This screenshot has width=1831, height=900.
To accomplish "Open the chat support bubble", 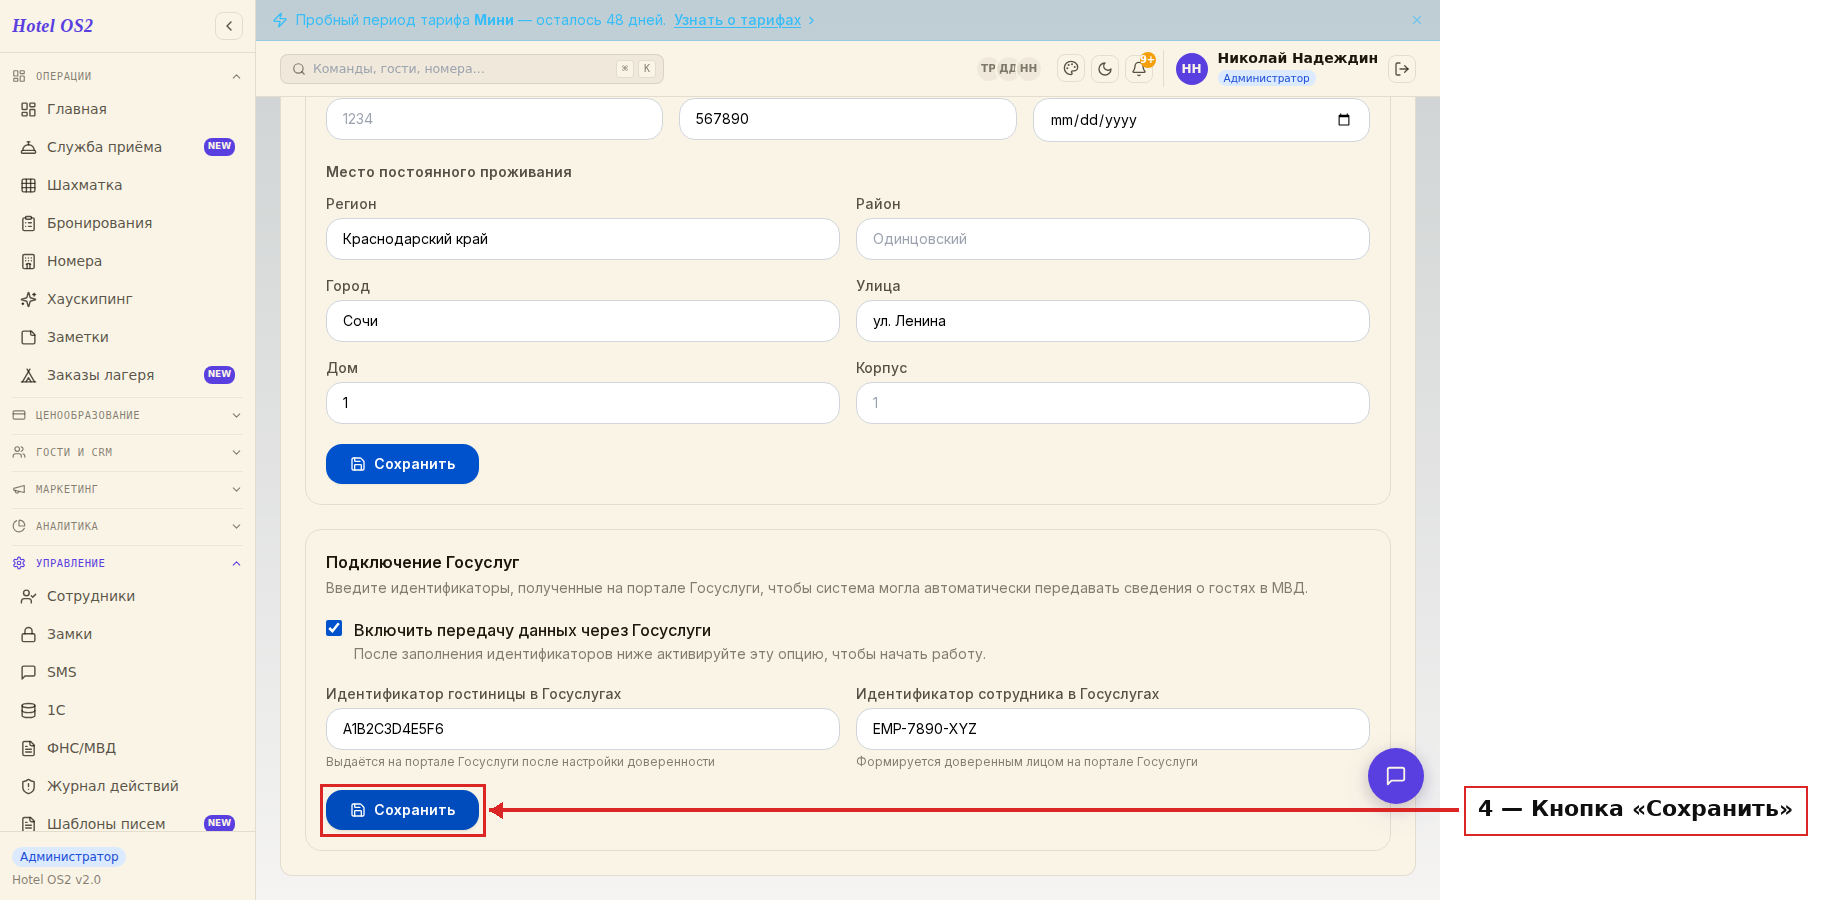I will (x=1396, y=776).
